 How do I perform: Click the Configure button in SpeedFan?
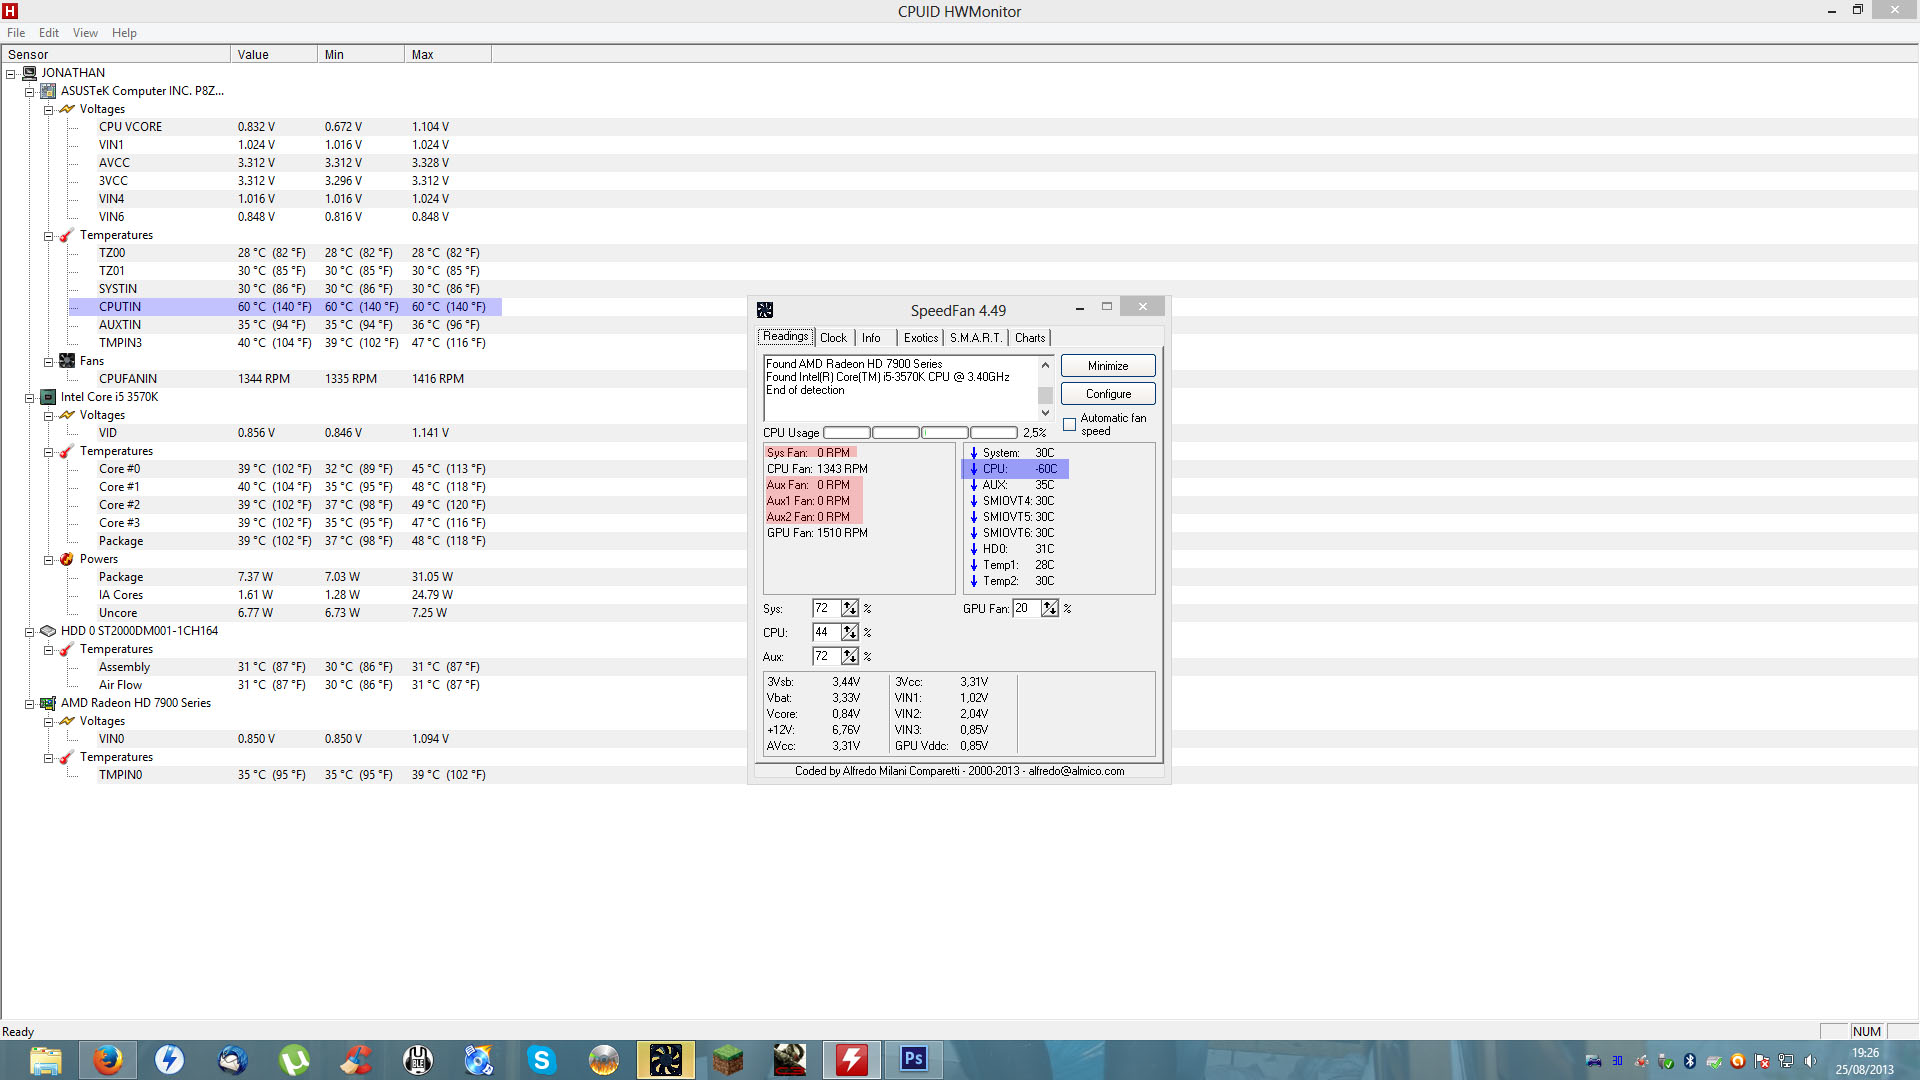[1107, 394]
